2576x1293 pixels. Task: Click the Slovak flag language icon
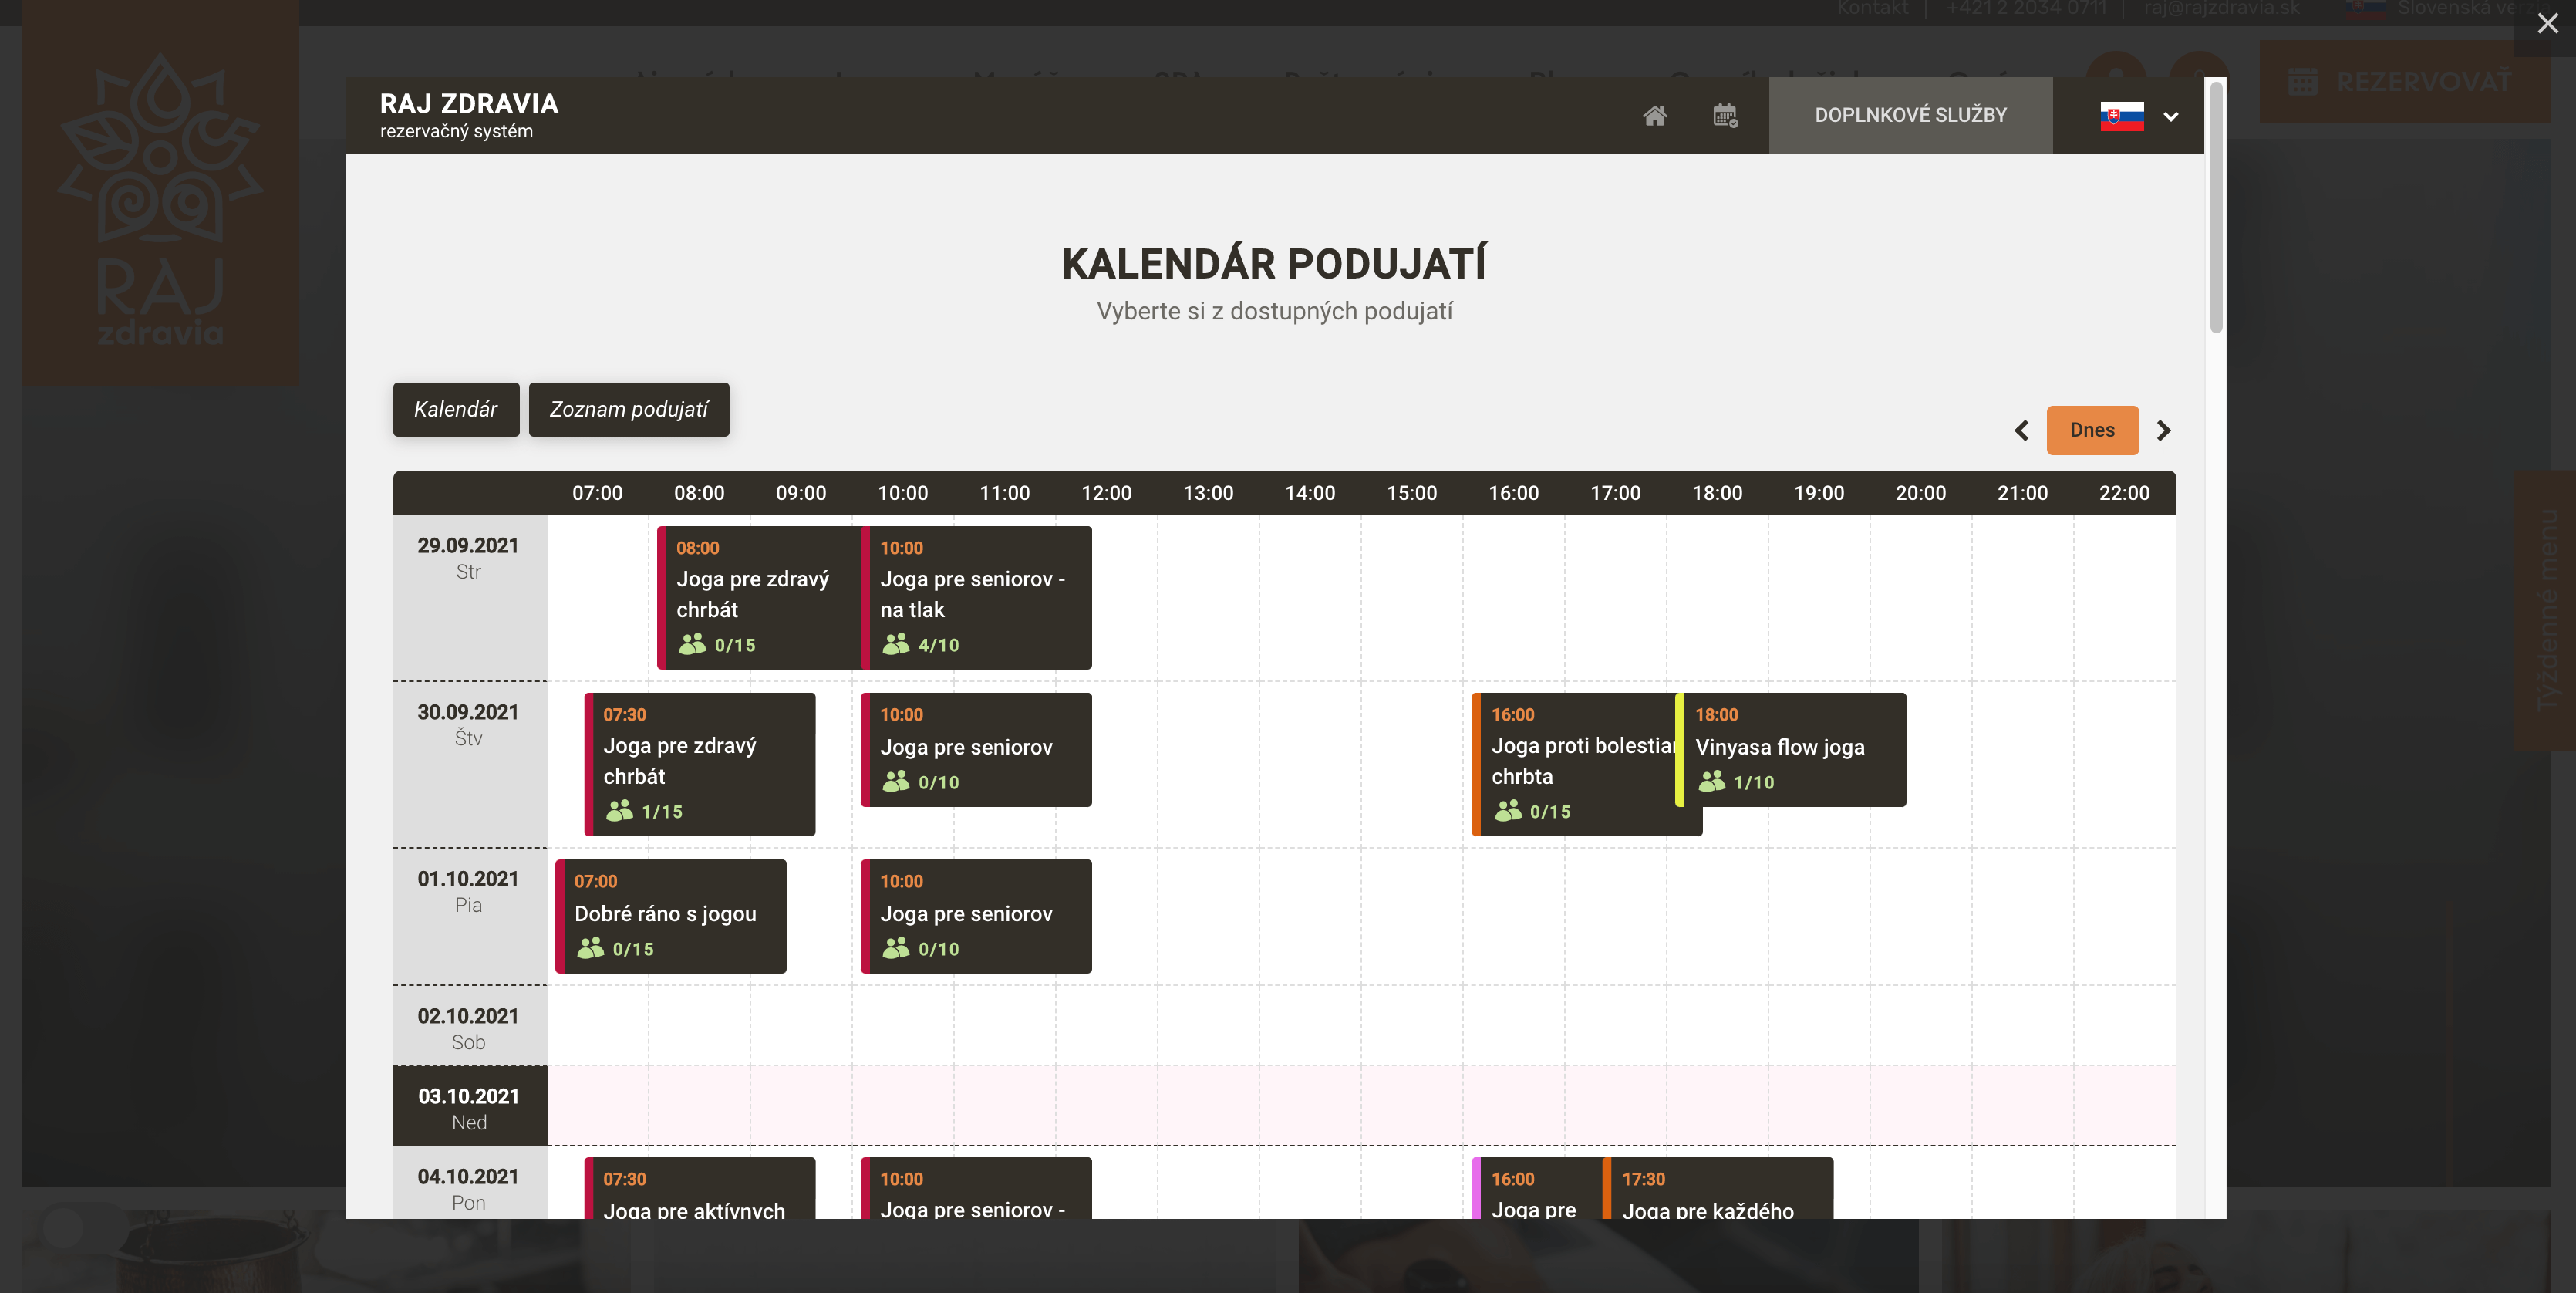tap(2121, 116)
